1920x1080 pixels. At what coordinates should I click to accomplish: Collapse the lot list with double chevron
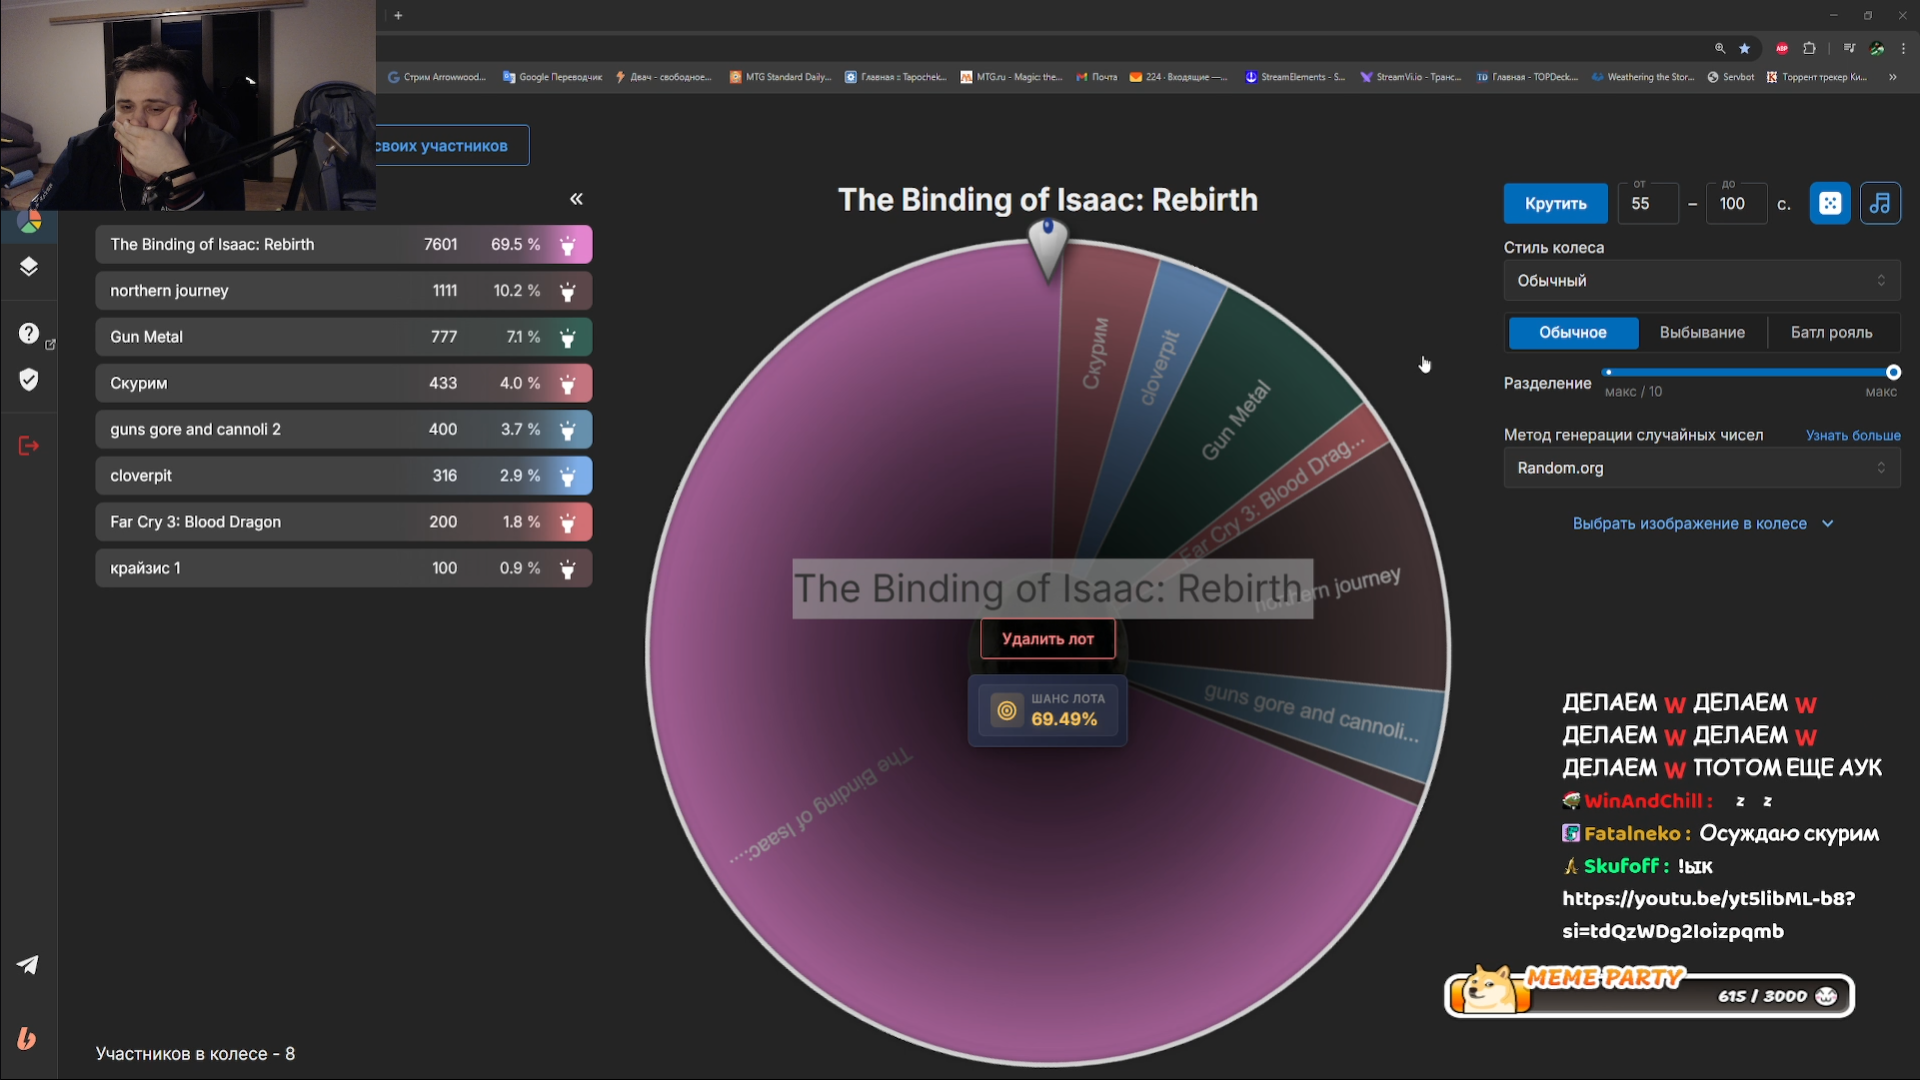(576, 199)
